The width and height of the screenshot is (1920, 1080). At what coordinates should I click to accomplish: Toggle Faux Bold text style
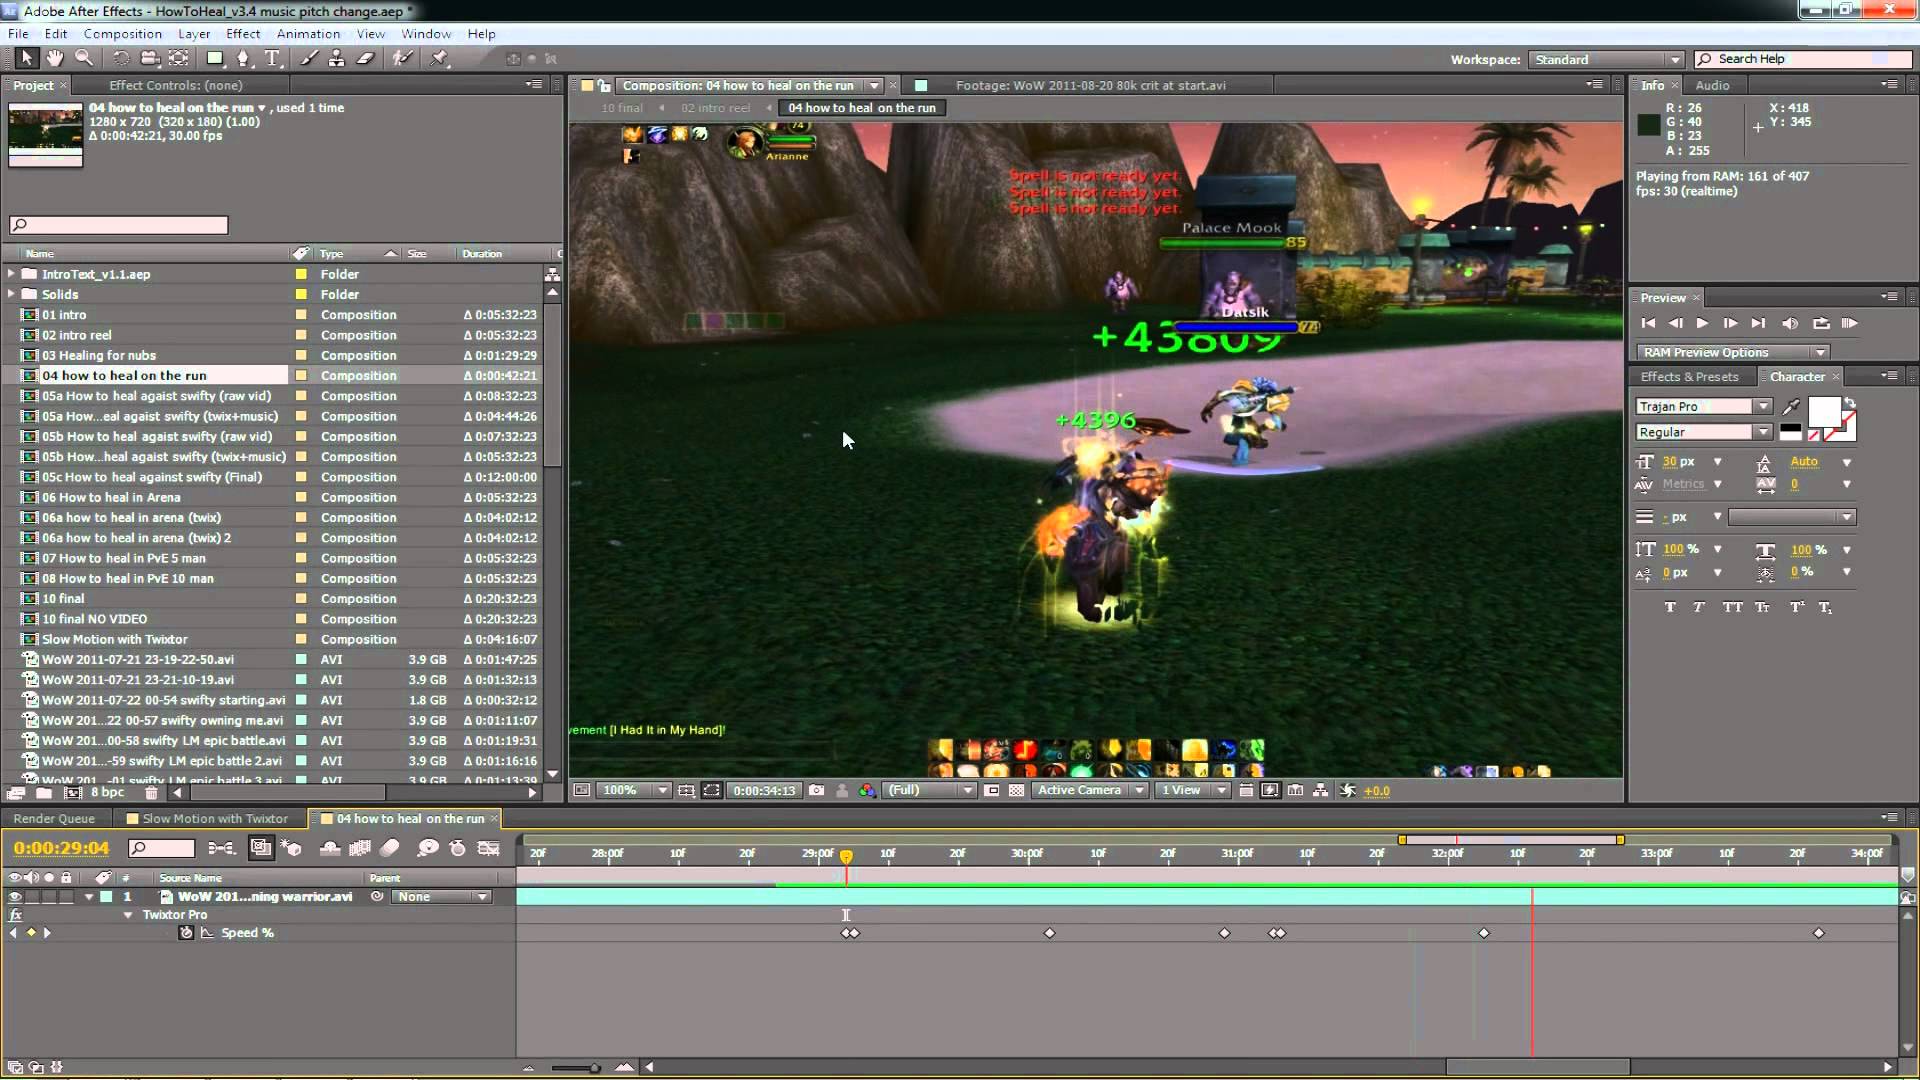tap(1670, 607)
